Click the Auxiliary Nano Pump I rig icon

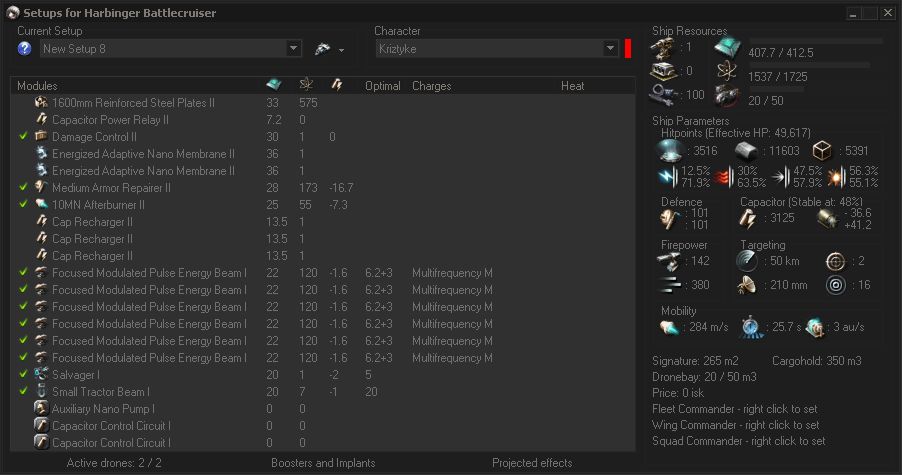tap(41, 408)
